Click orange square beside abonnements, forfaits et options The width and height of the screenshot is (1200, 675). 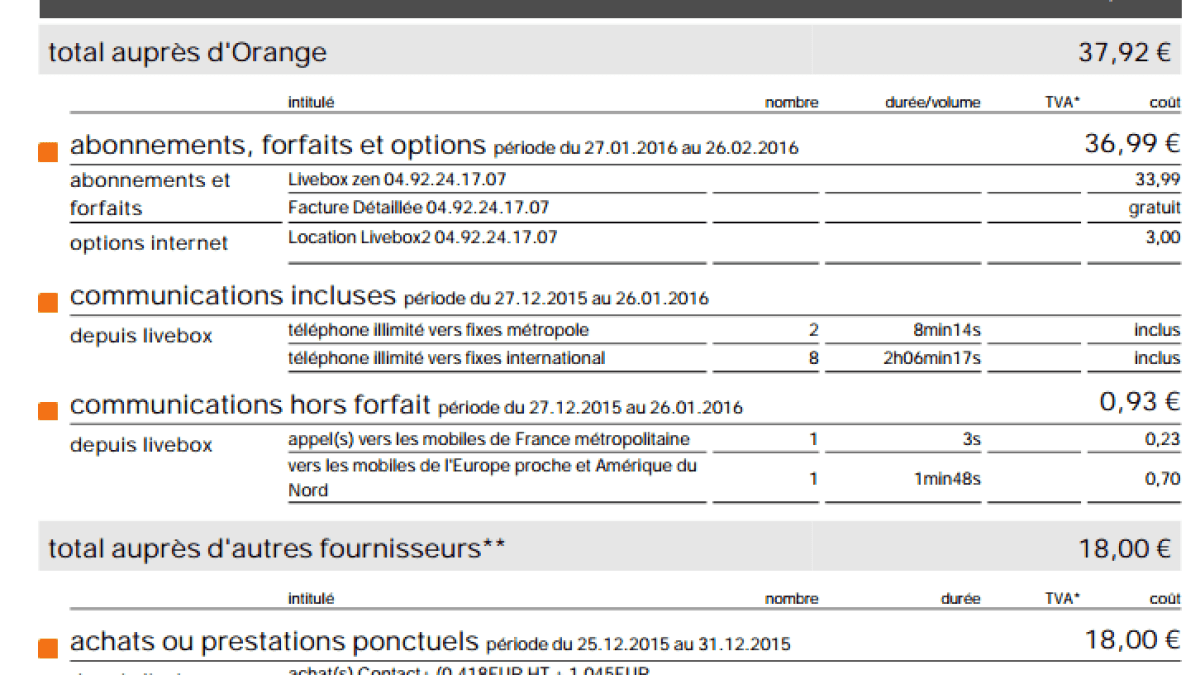click(x=47, y=153)
